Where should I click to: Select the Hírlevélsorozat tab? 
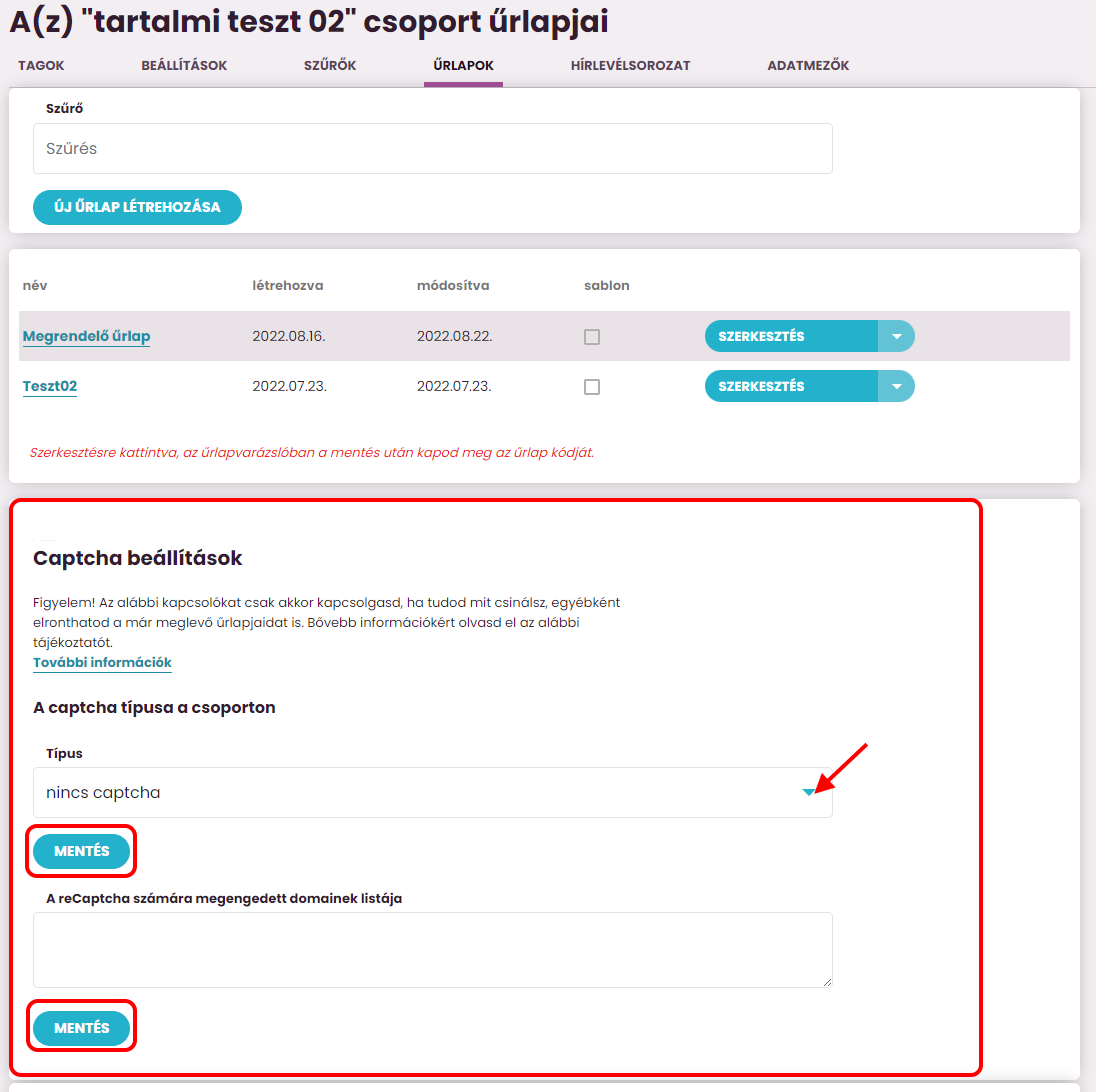click(x=630, y=66)
